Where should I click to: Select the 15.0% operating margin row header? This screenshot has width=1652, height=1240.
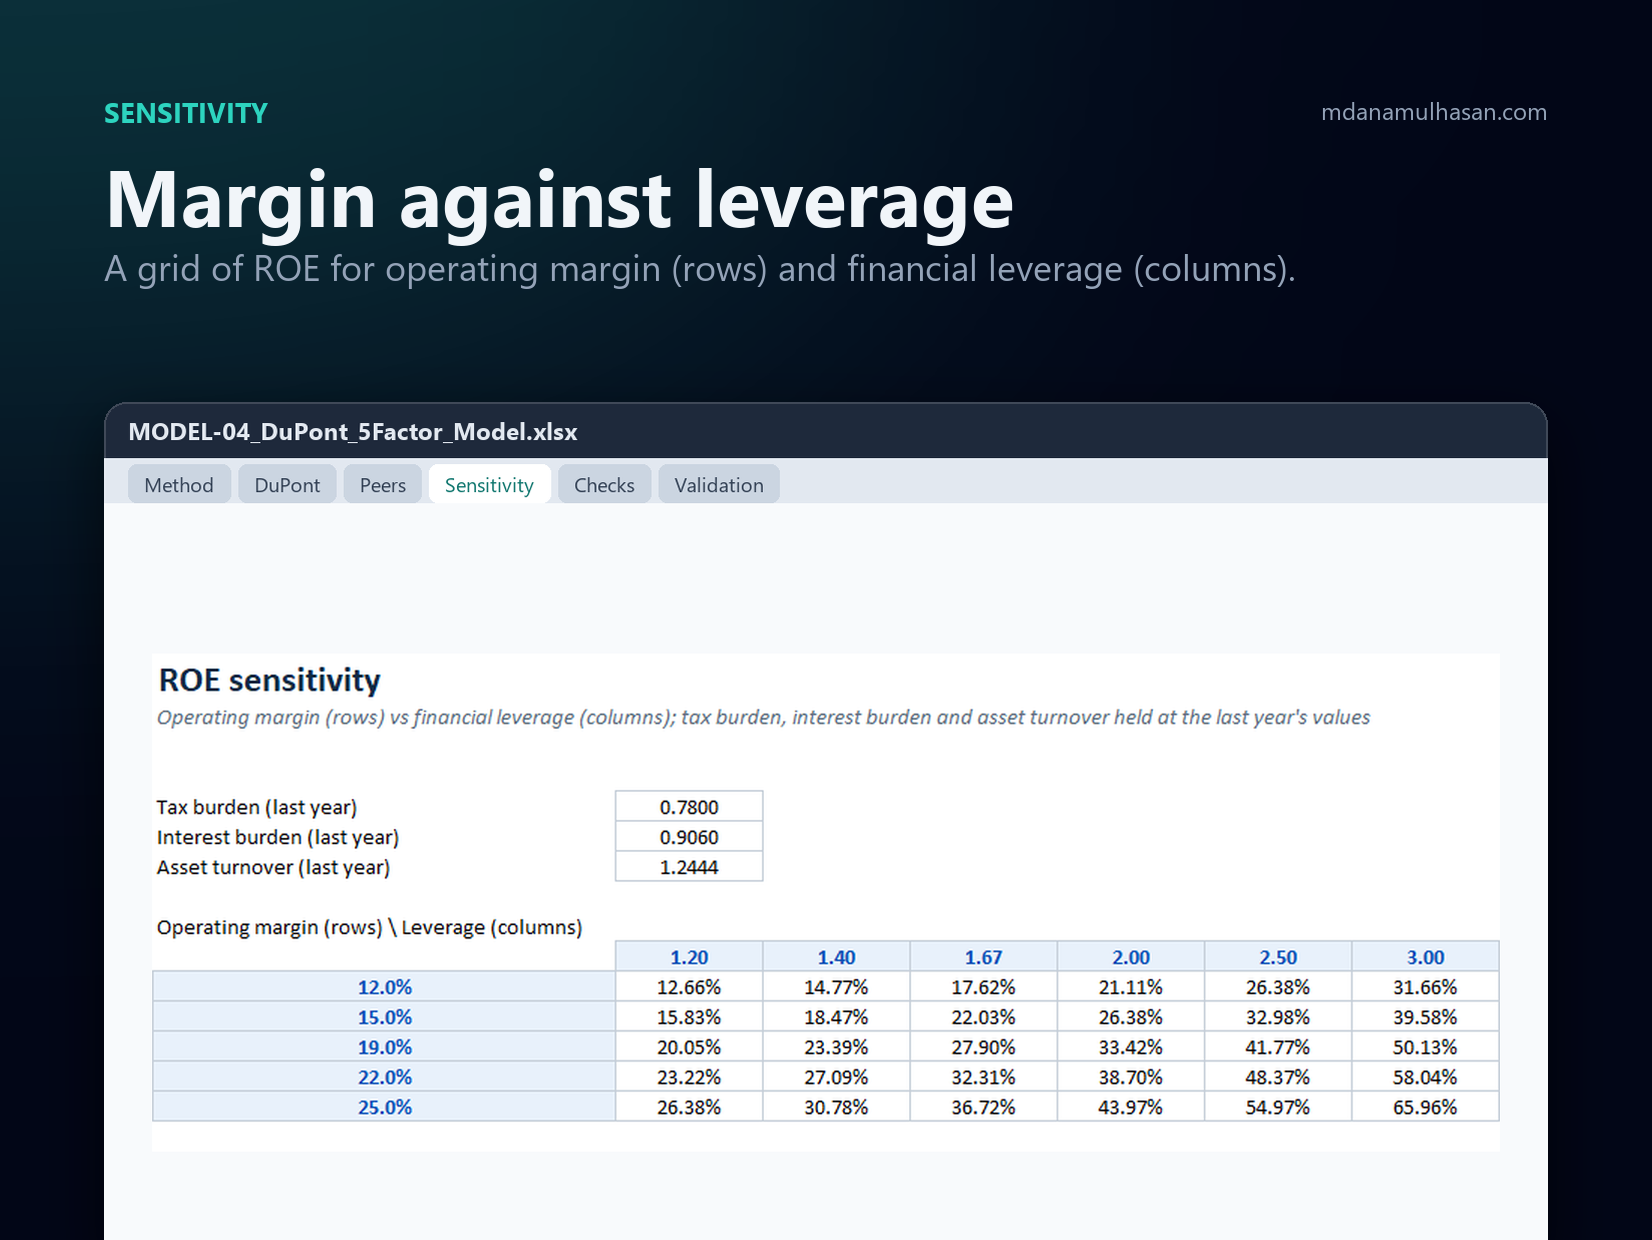click(x=384, y=1017)
